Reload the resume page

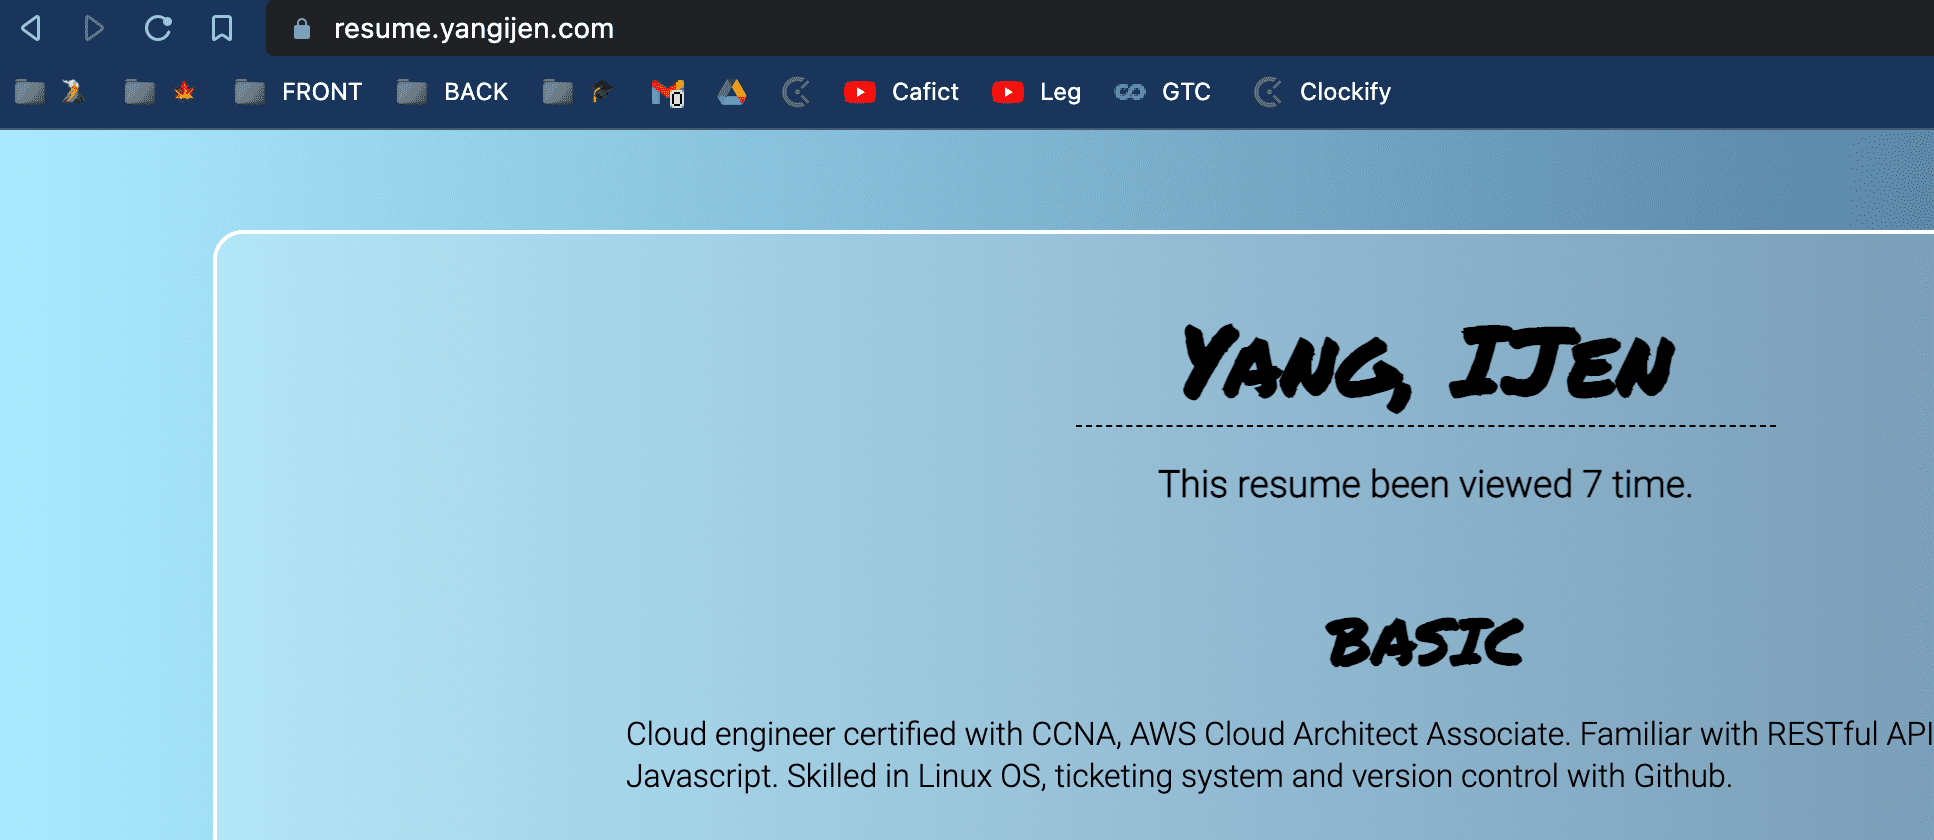(x=158, y=28)
